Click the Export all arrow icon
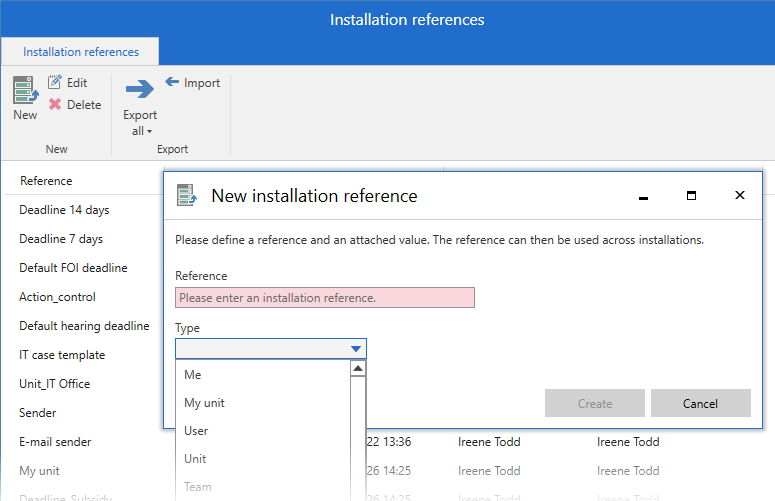The width and height of the screenshot is (775, 501). [x=140, y=89]
